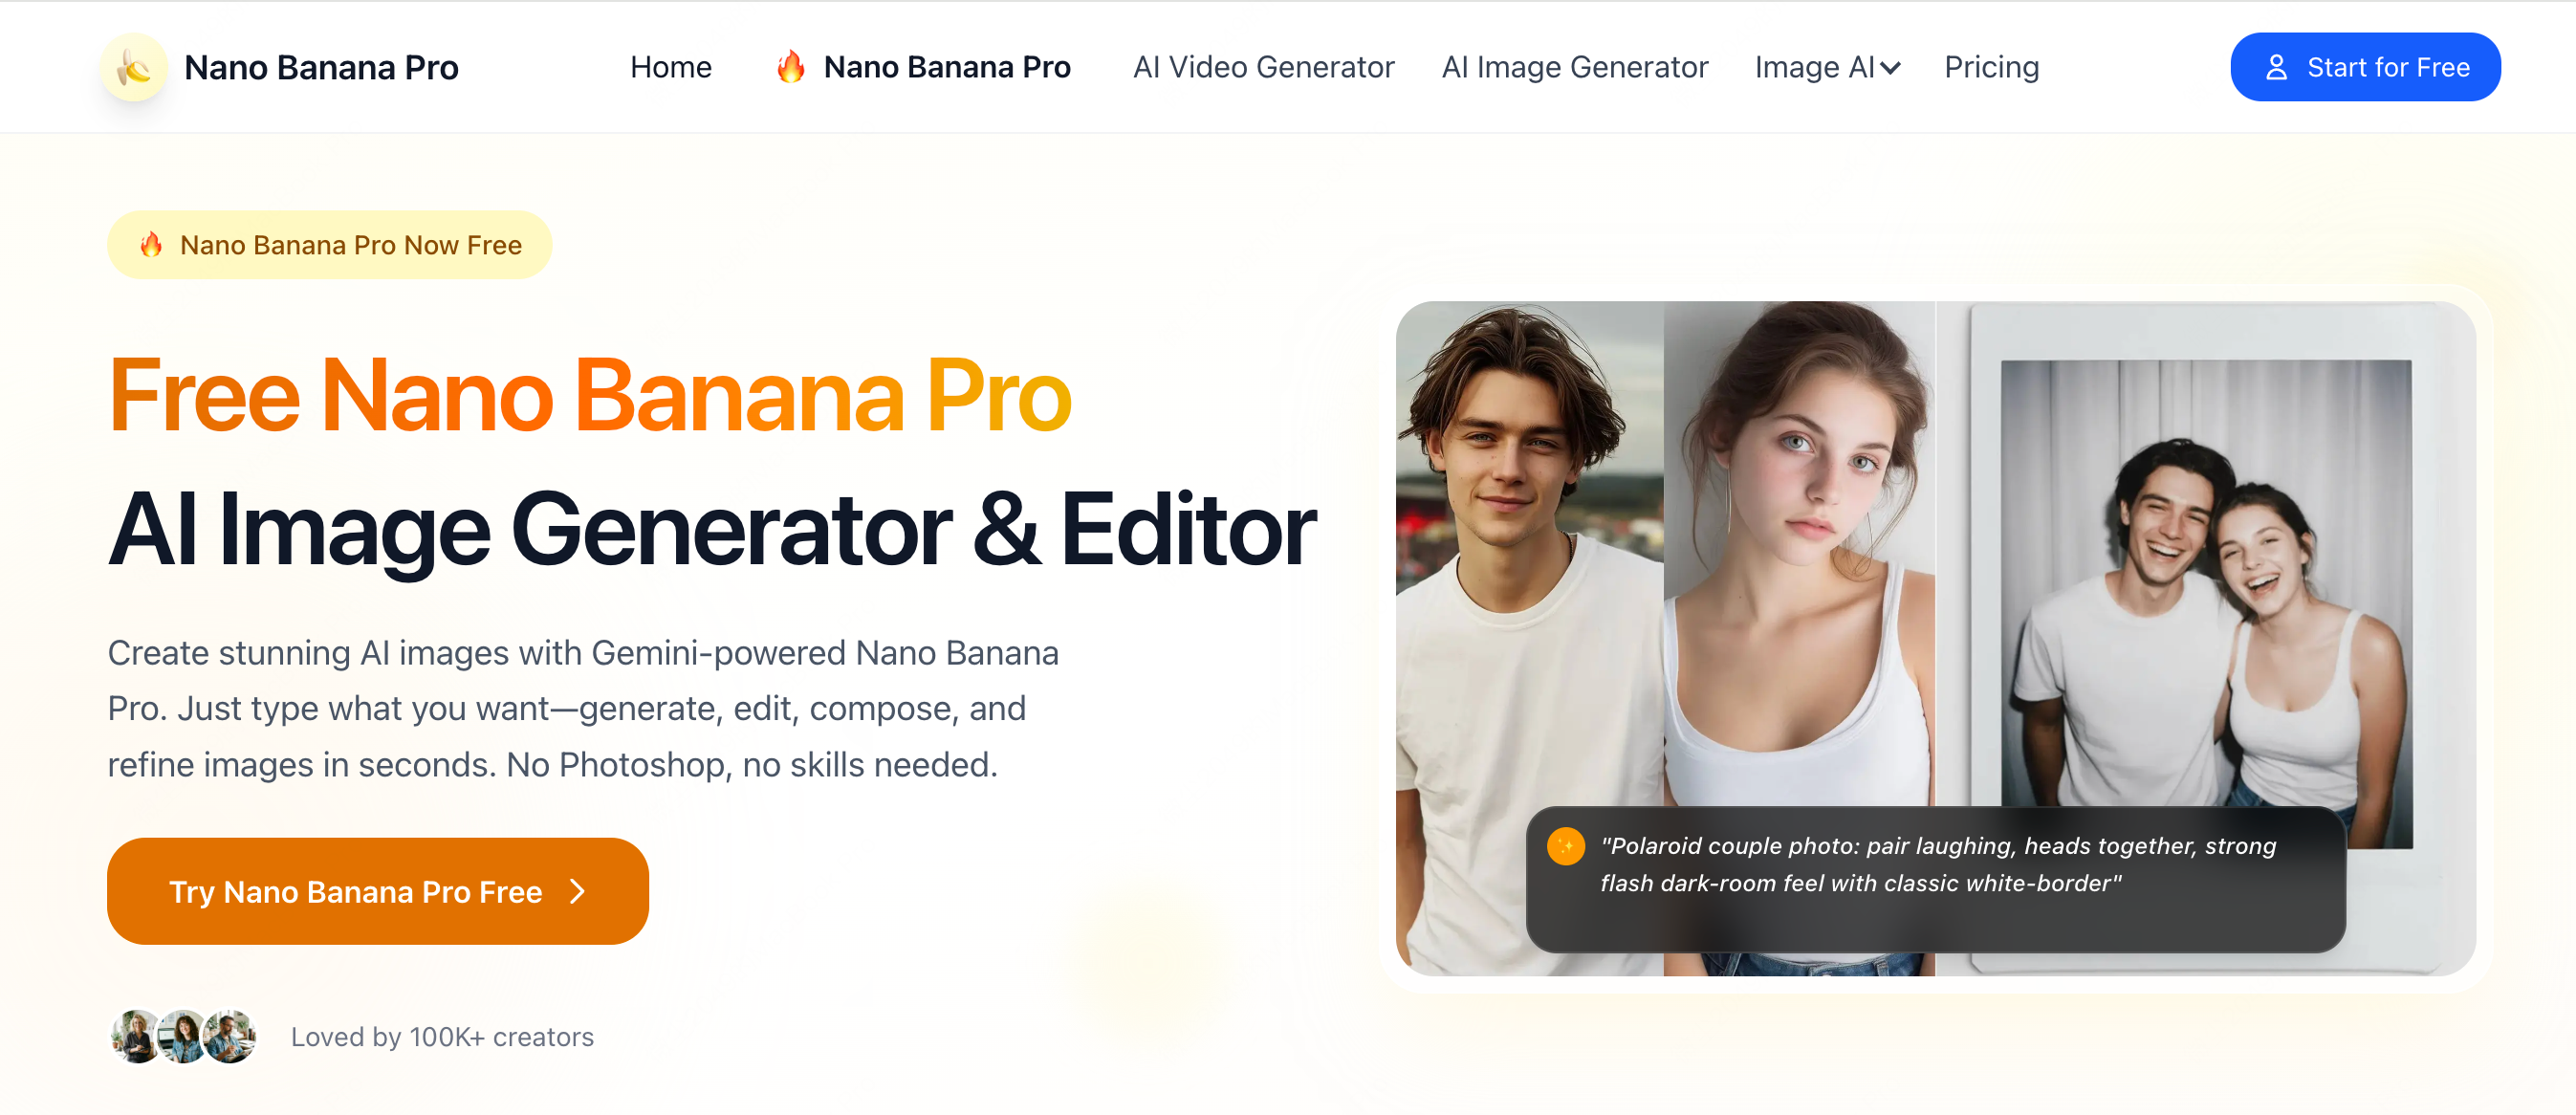Click the Nano Banana Pro brand name
Viewport: 2576px width, 1115px height.
click(x=321, y=67)
